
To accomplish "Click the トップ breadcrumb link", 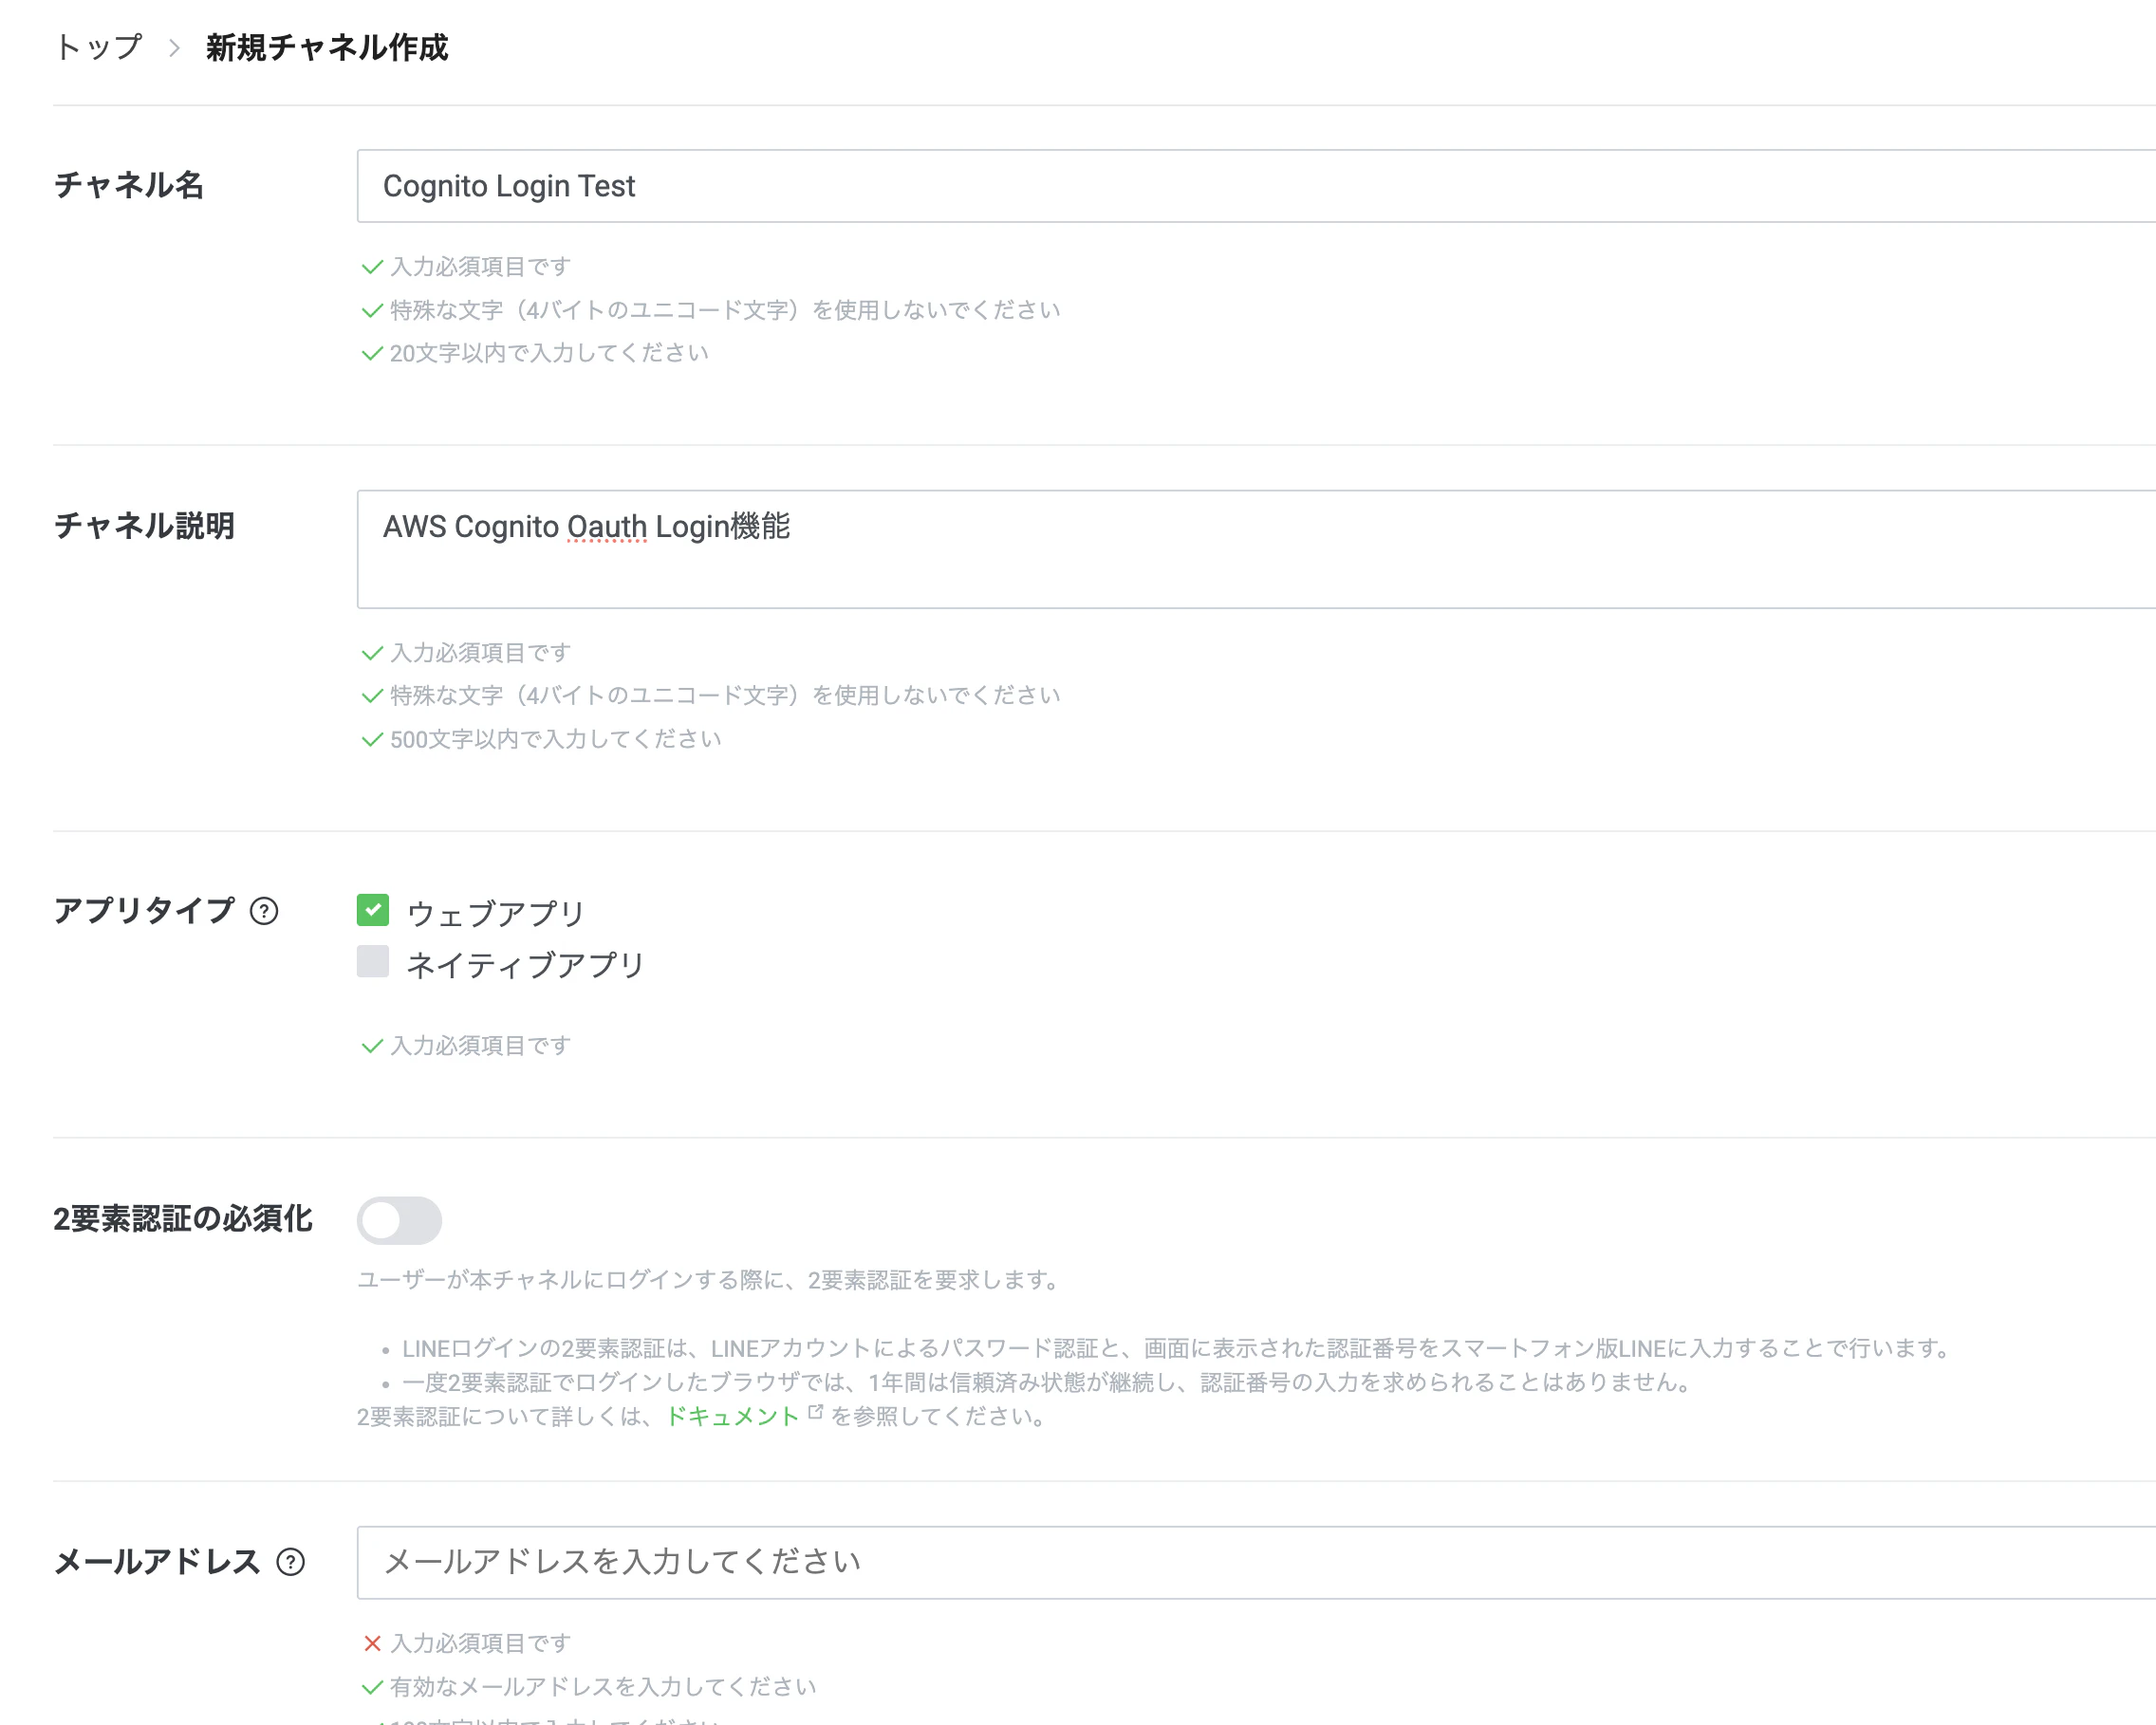I will pos(98,47).
